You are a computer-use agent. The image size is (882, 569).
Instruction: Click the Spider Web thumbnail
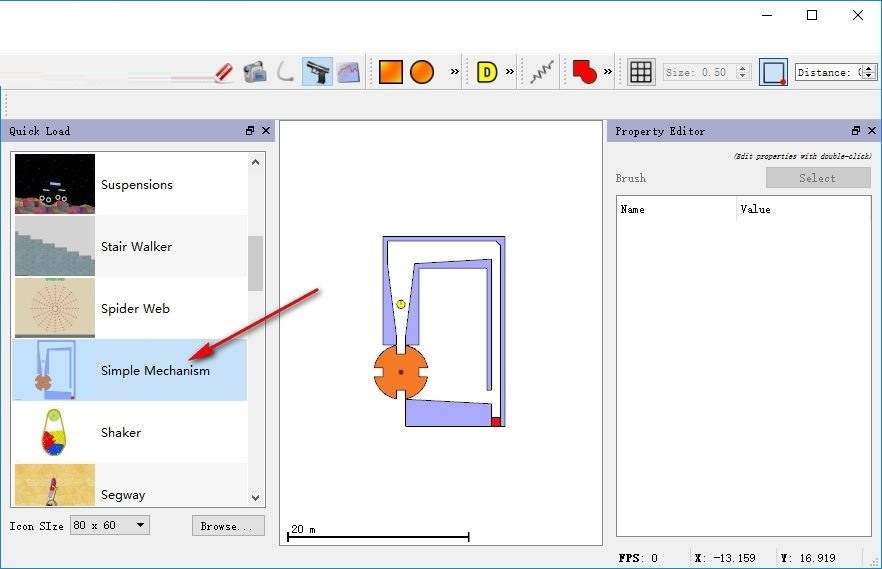pos(55,308)
